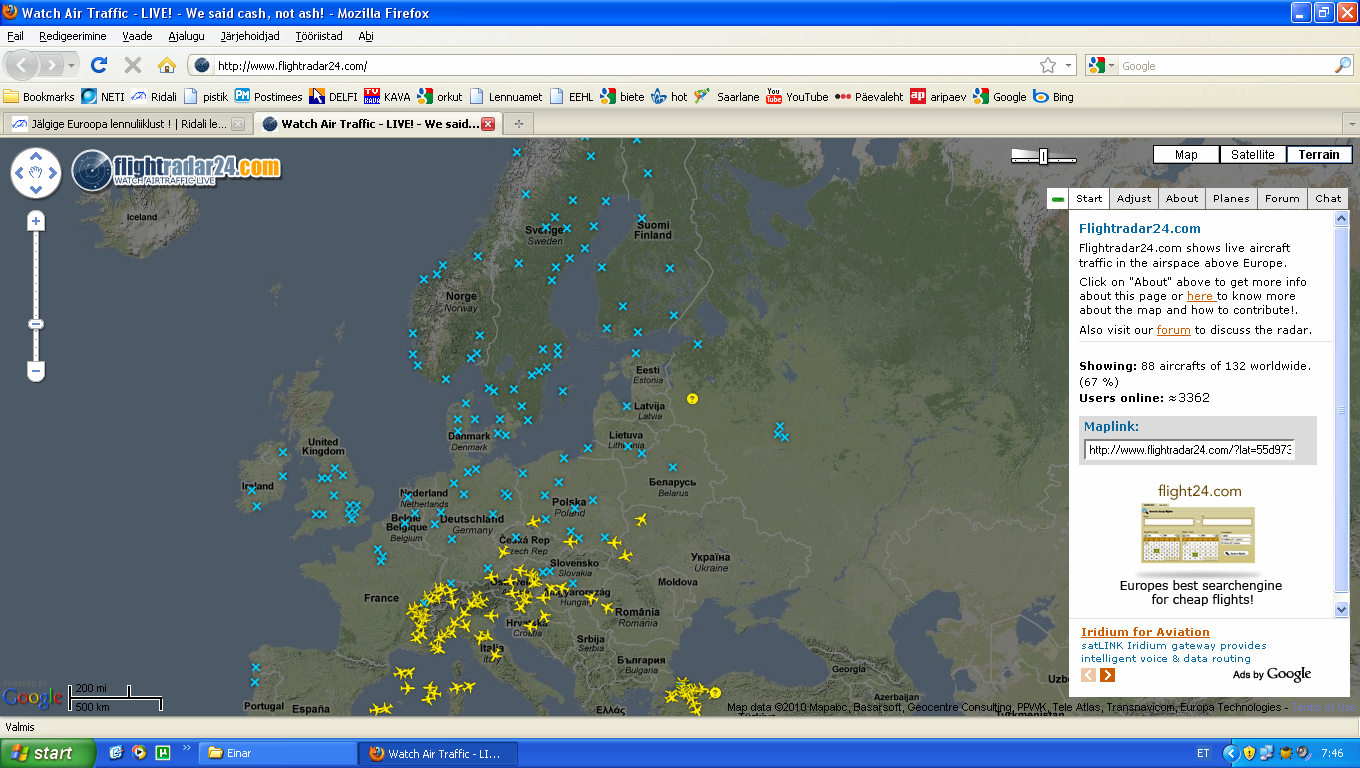
Task: Open the Bookmarks folder in bookmarks toolbar
Action: [x=39, y=97]
